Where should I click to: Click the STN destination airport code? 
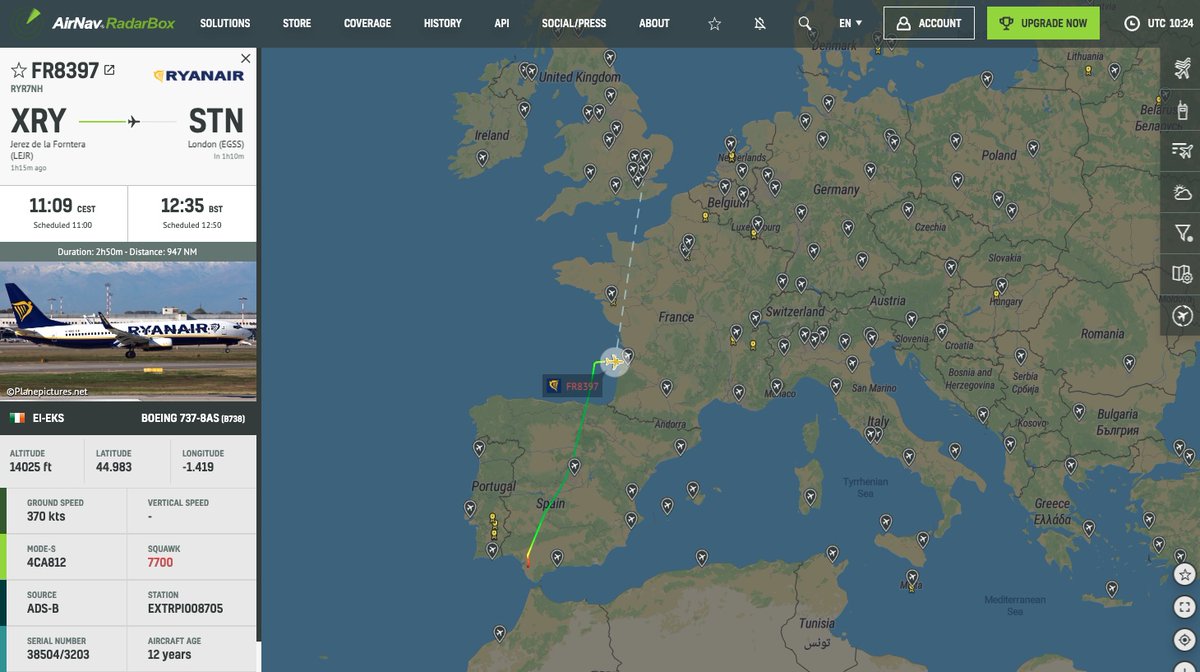pyautogui.click(x=217, y=121)
